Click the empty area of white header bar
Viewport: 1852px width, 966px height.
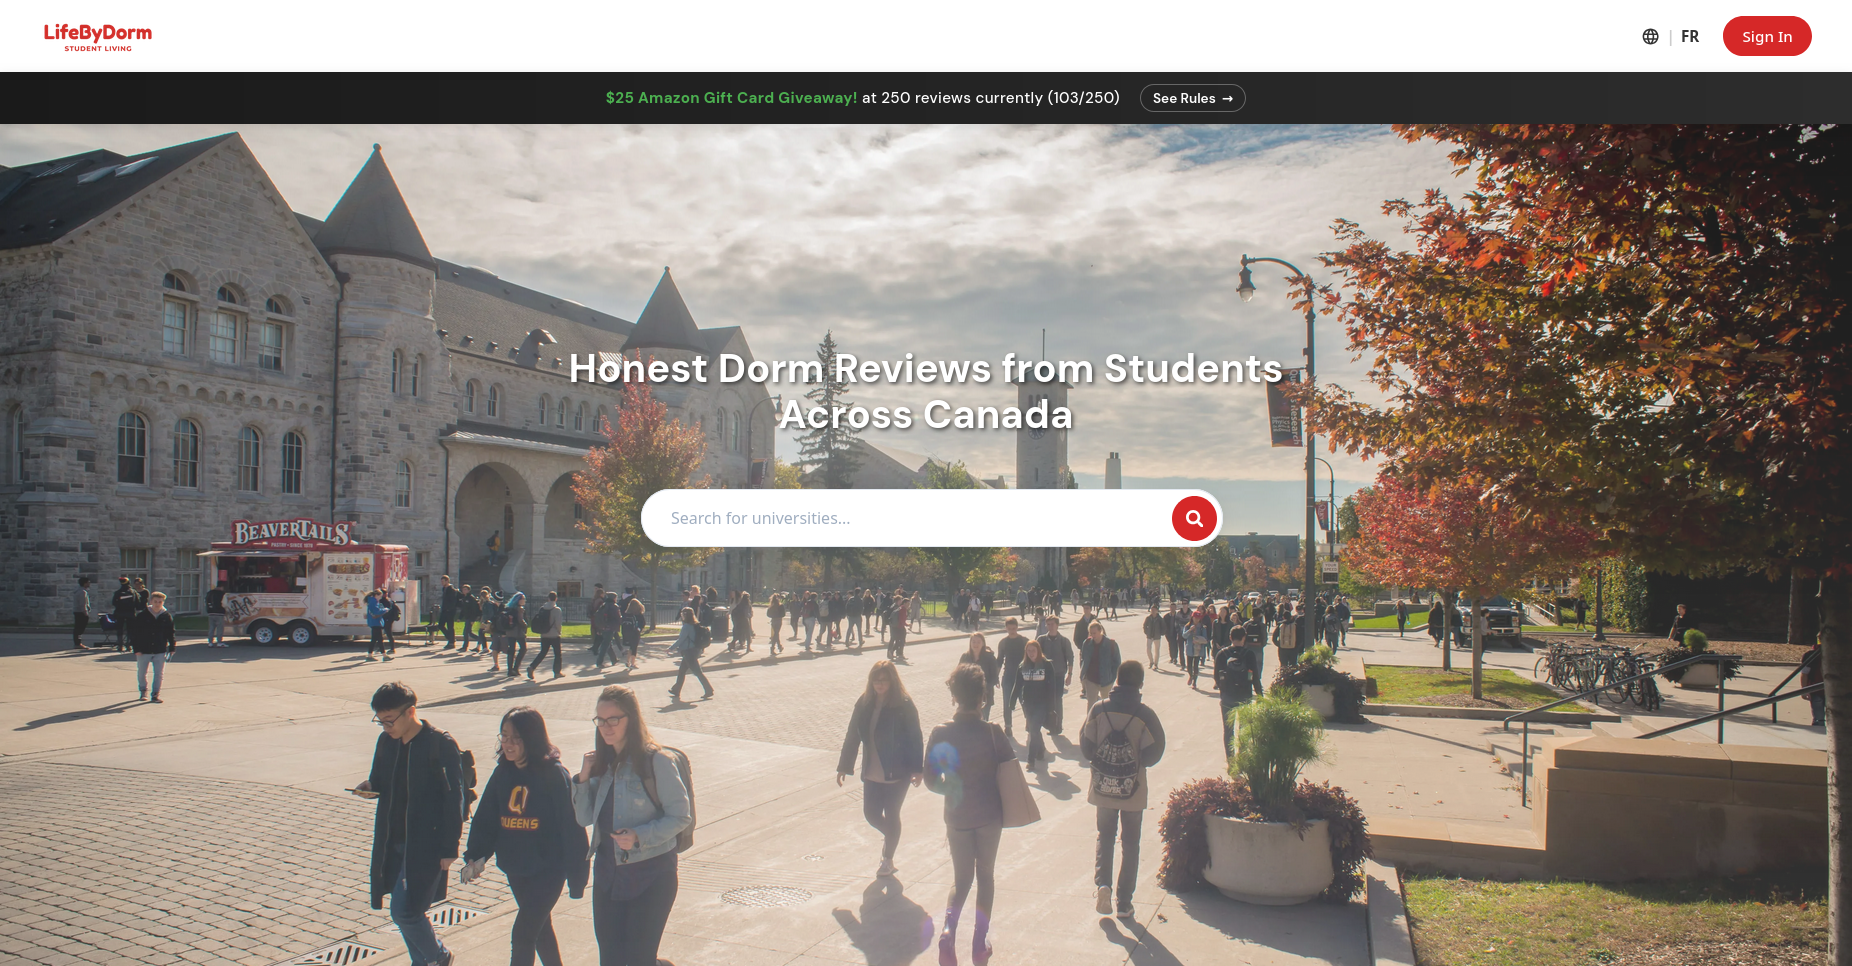tap(900, 36)
